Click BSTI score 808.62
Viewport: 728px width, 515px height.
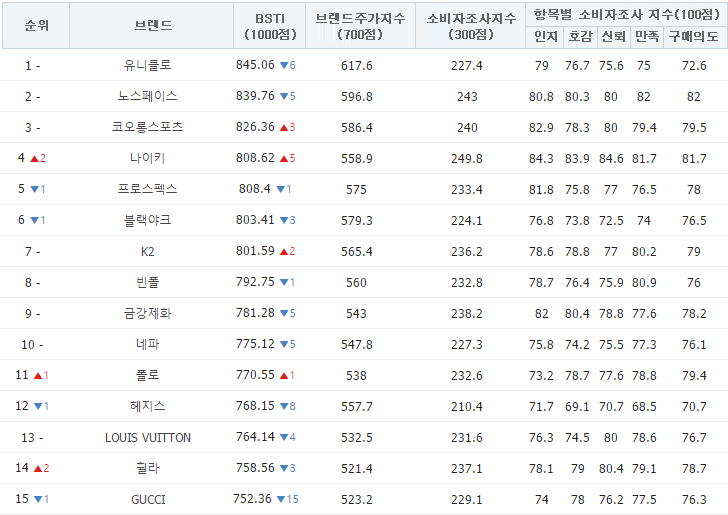pyautogui.click(x=255, y=157)
